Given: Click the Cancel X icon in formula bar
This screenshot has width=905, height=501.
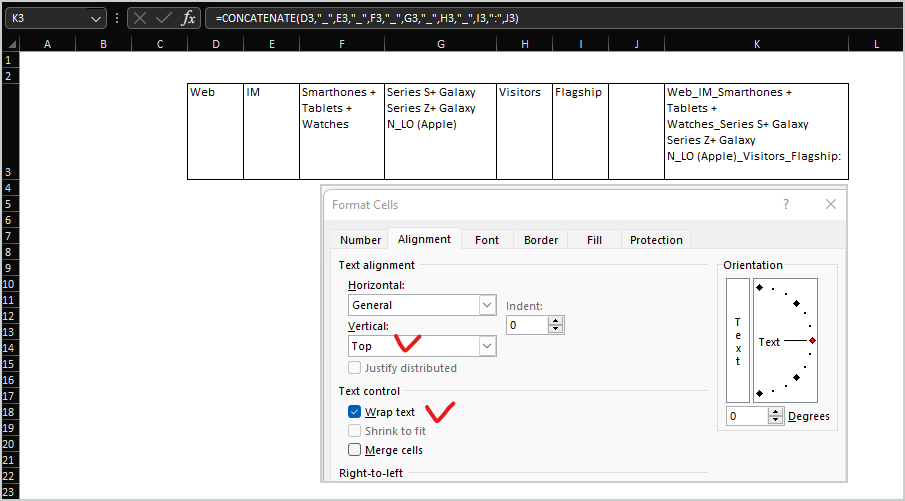Looking at the screenshot, I should coord(140,18).
